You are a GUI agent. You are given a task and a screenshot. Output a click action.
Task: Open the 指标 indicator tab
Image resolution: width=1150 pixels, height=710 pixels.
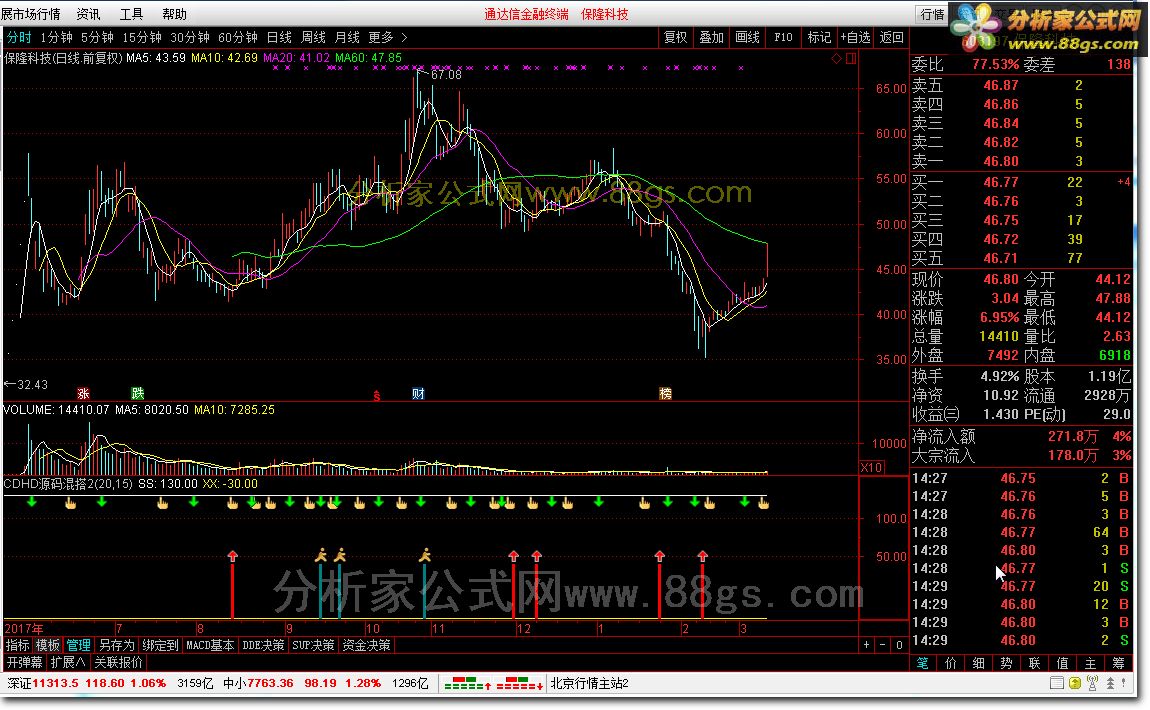(x=18, y=645)
